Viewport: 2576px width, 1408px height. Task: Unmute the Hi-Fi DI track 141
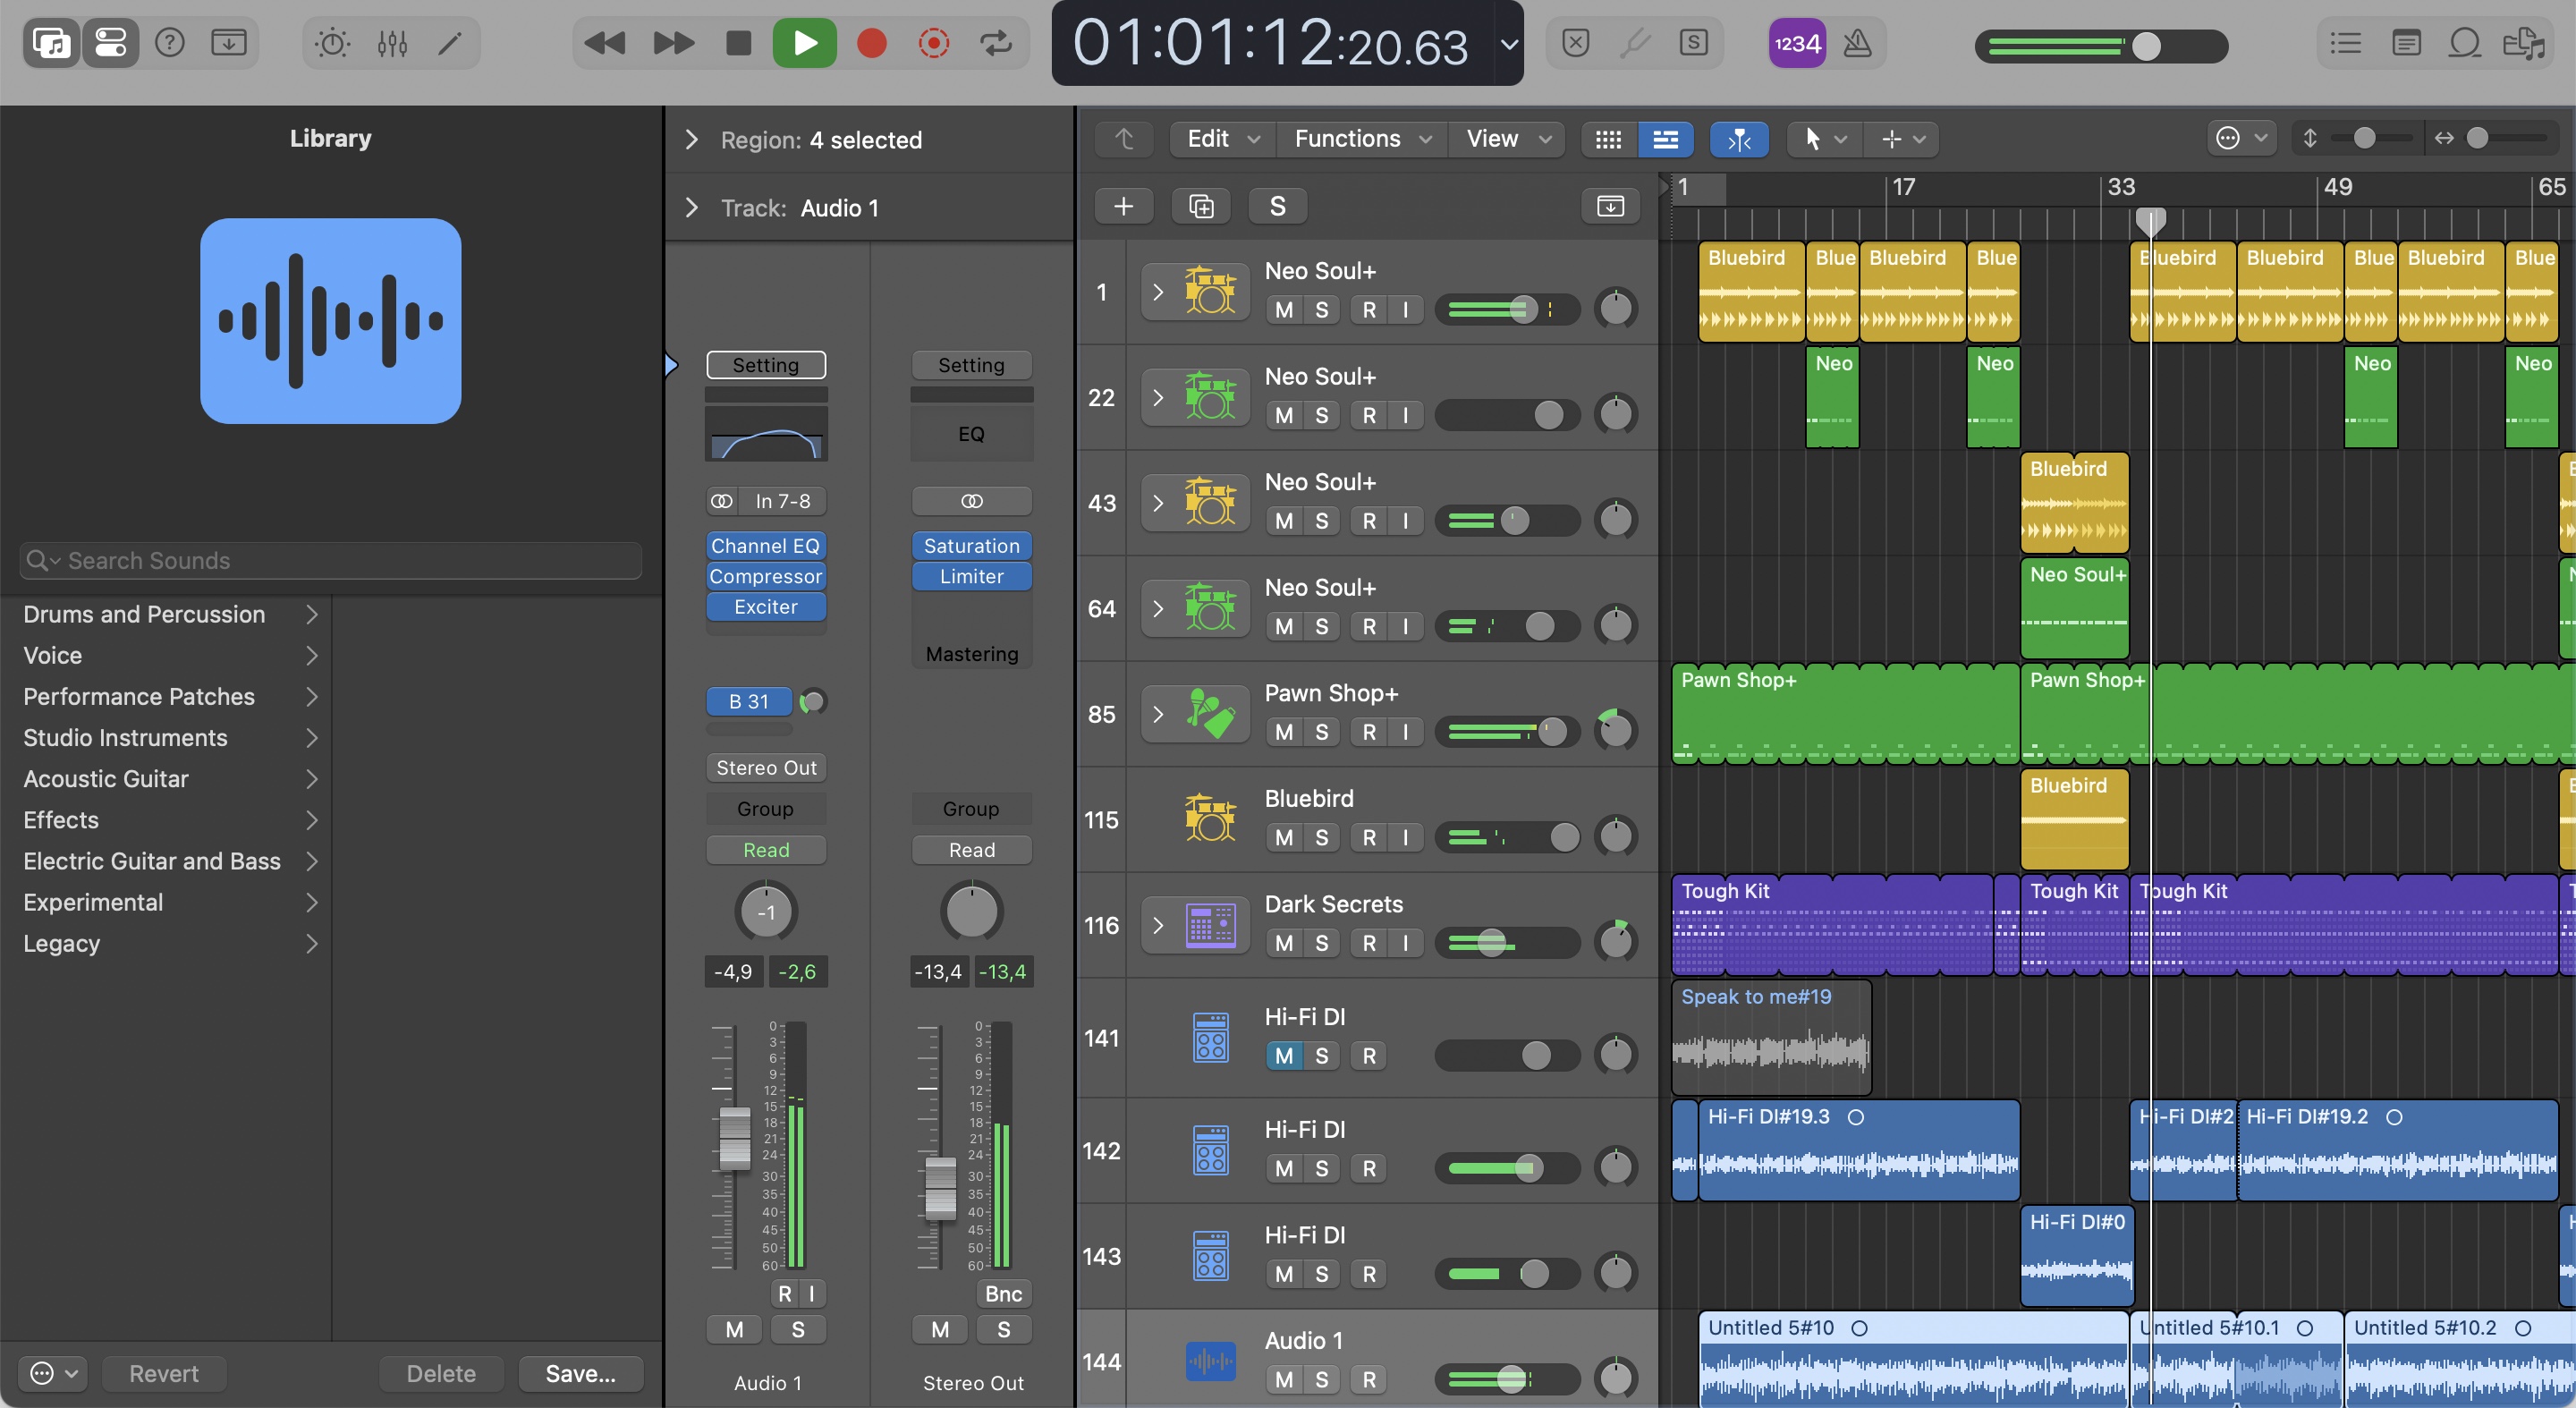click(1284, 1055)
